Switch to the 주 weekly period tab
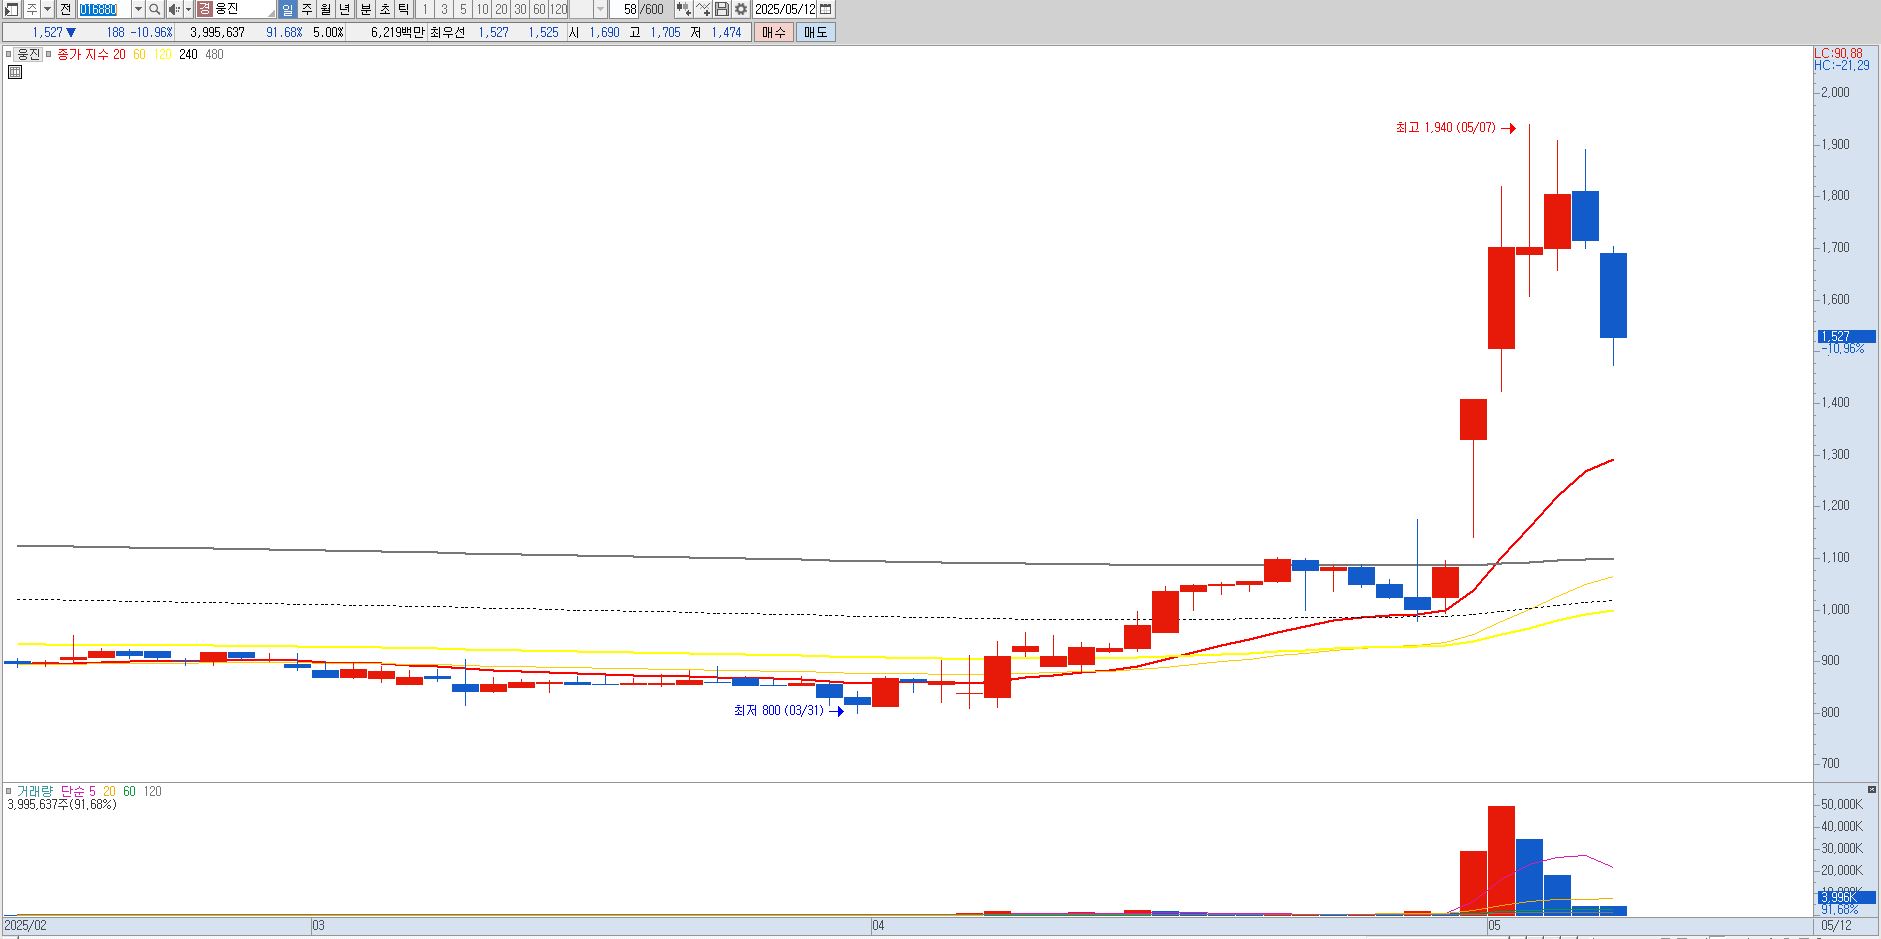Screen dimensions: 1881x939 click(x=307, y=9)
